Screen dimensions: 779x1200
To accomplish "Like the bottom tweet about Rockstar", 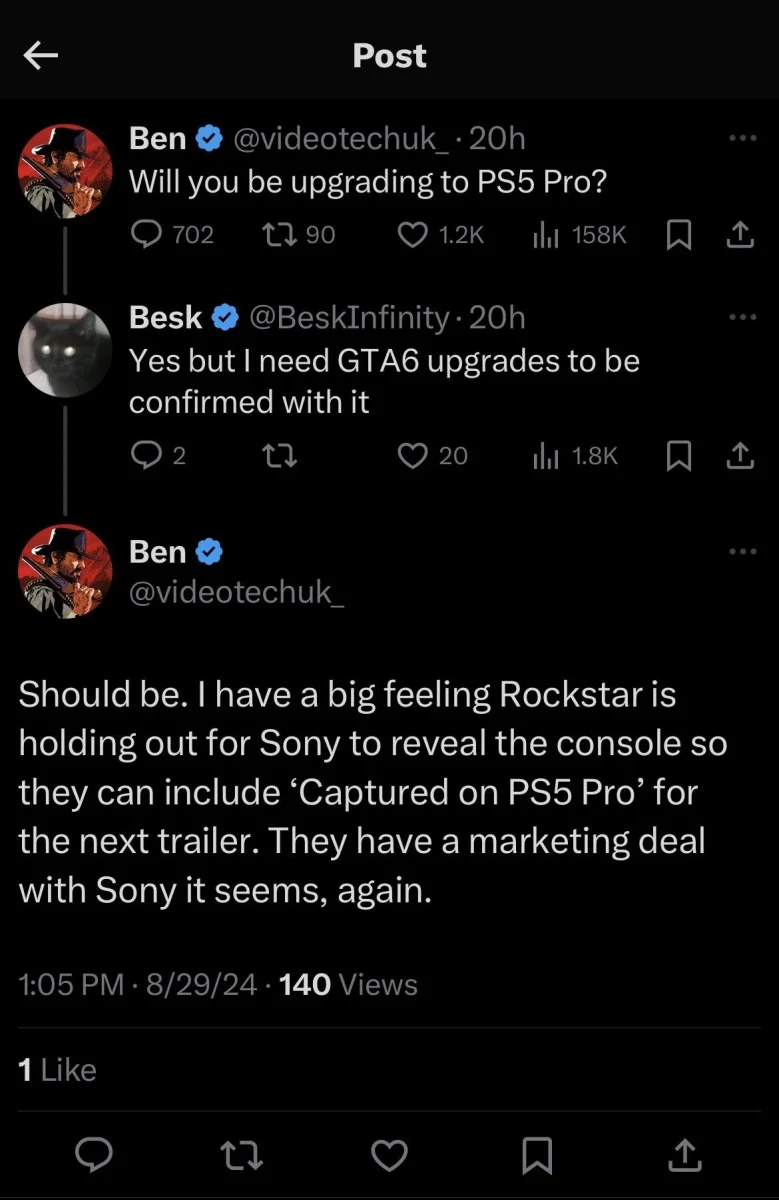I will pyautogui.click(x=389, y=1156).
